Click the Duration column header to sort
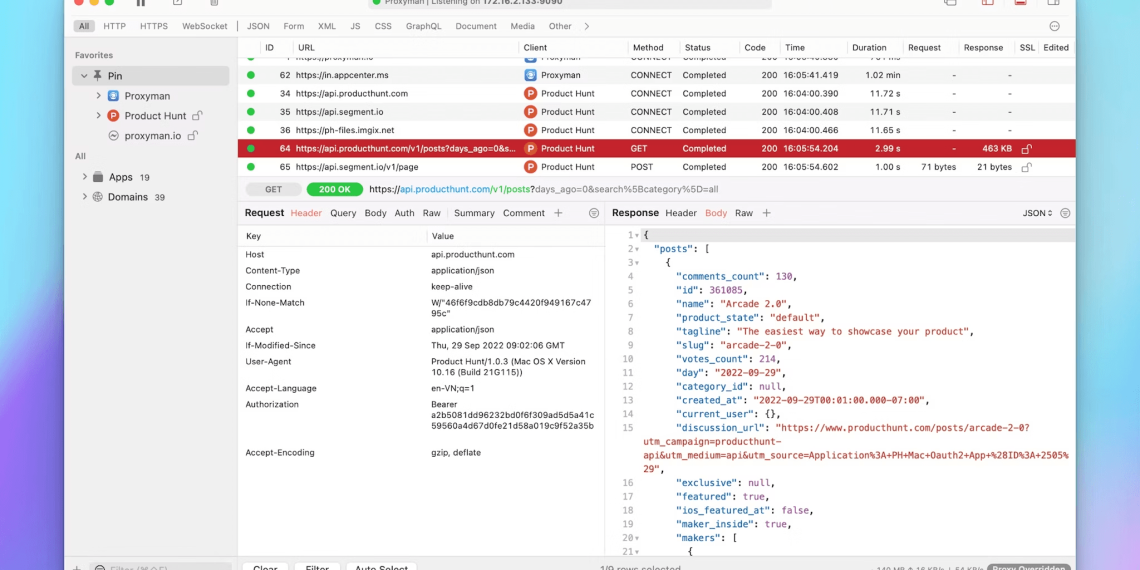1140x570 pixels. pos(869,47)
